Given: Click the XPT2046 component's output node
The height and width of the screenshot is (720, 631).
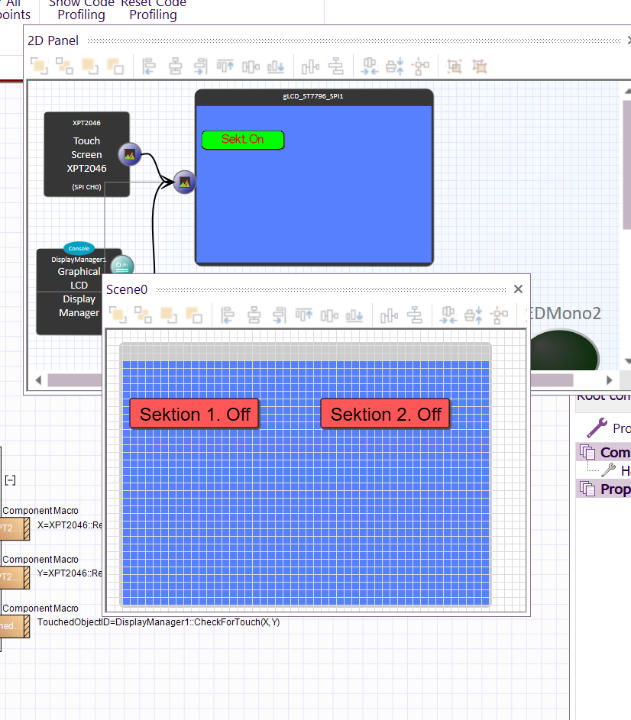Looking at the screenshot, I should coord(130,154).
